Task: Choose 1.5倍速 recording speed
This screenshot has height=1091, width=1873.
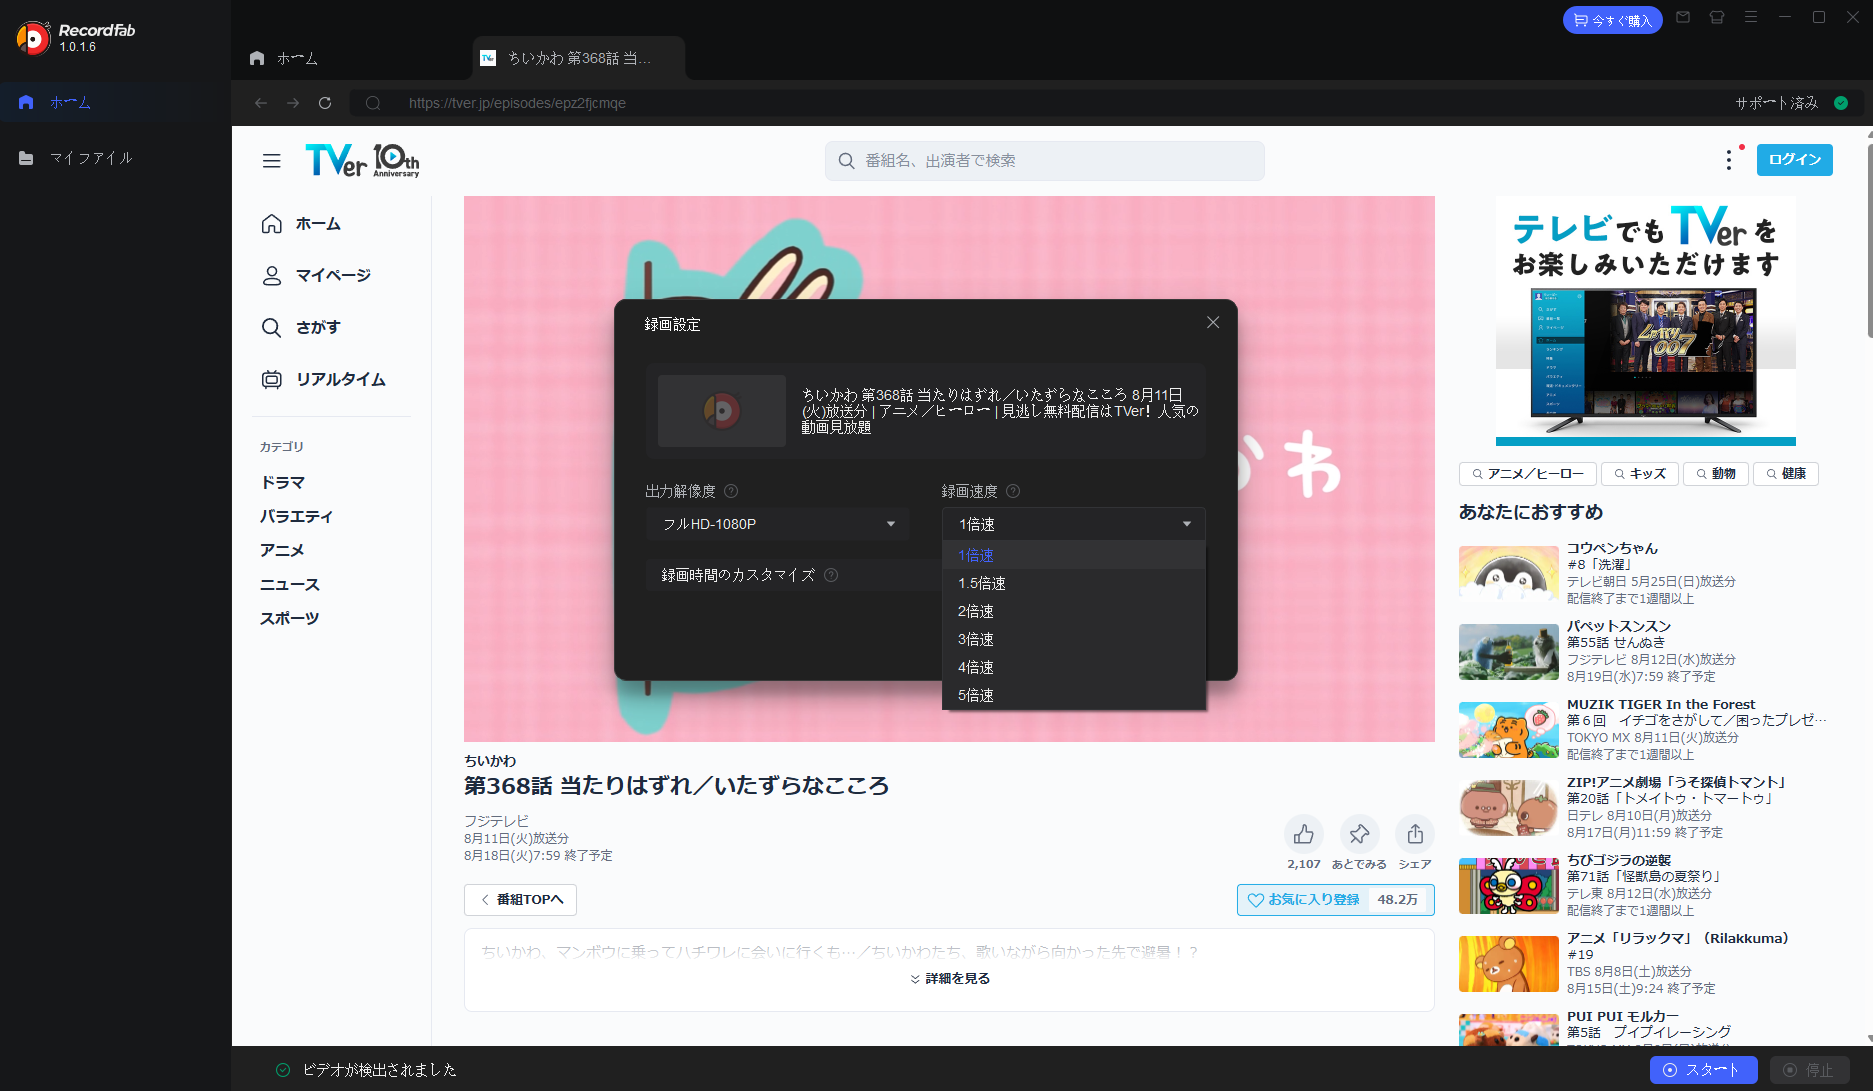Action: coord(1074,583)
